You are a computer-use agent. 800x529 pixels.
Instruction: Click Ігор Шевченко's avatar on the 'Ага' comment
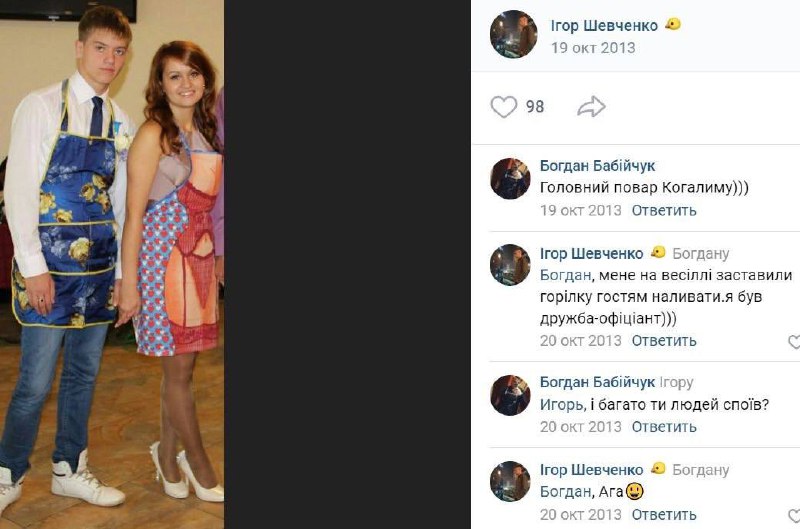[510, 482]
